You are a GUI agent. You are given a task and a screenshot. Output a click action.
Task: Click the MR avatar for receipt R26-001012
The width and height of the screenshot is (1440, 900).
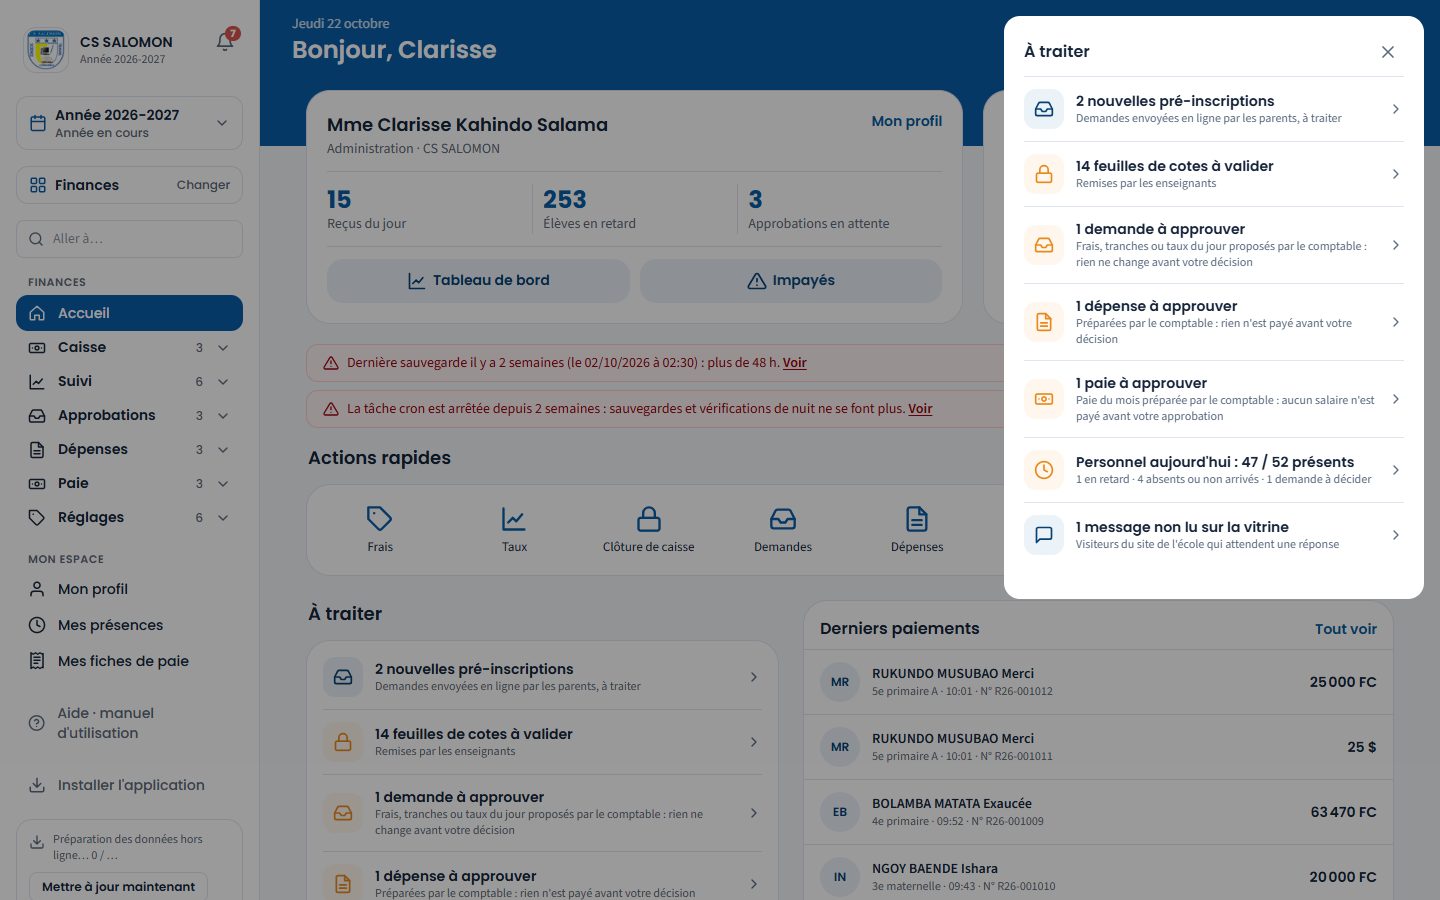pyautogui.click(x=840, y=682)
